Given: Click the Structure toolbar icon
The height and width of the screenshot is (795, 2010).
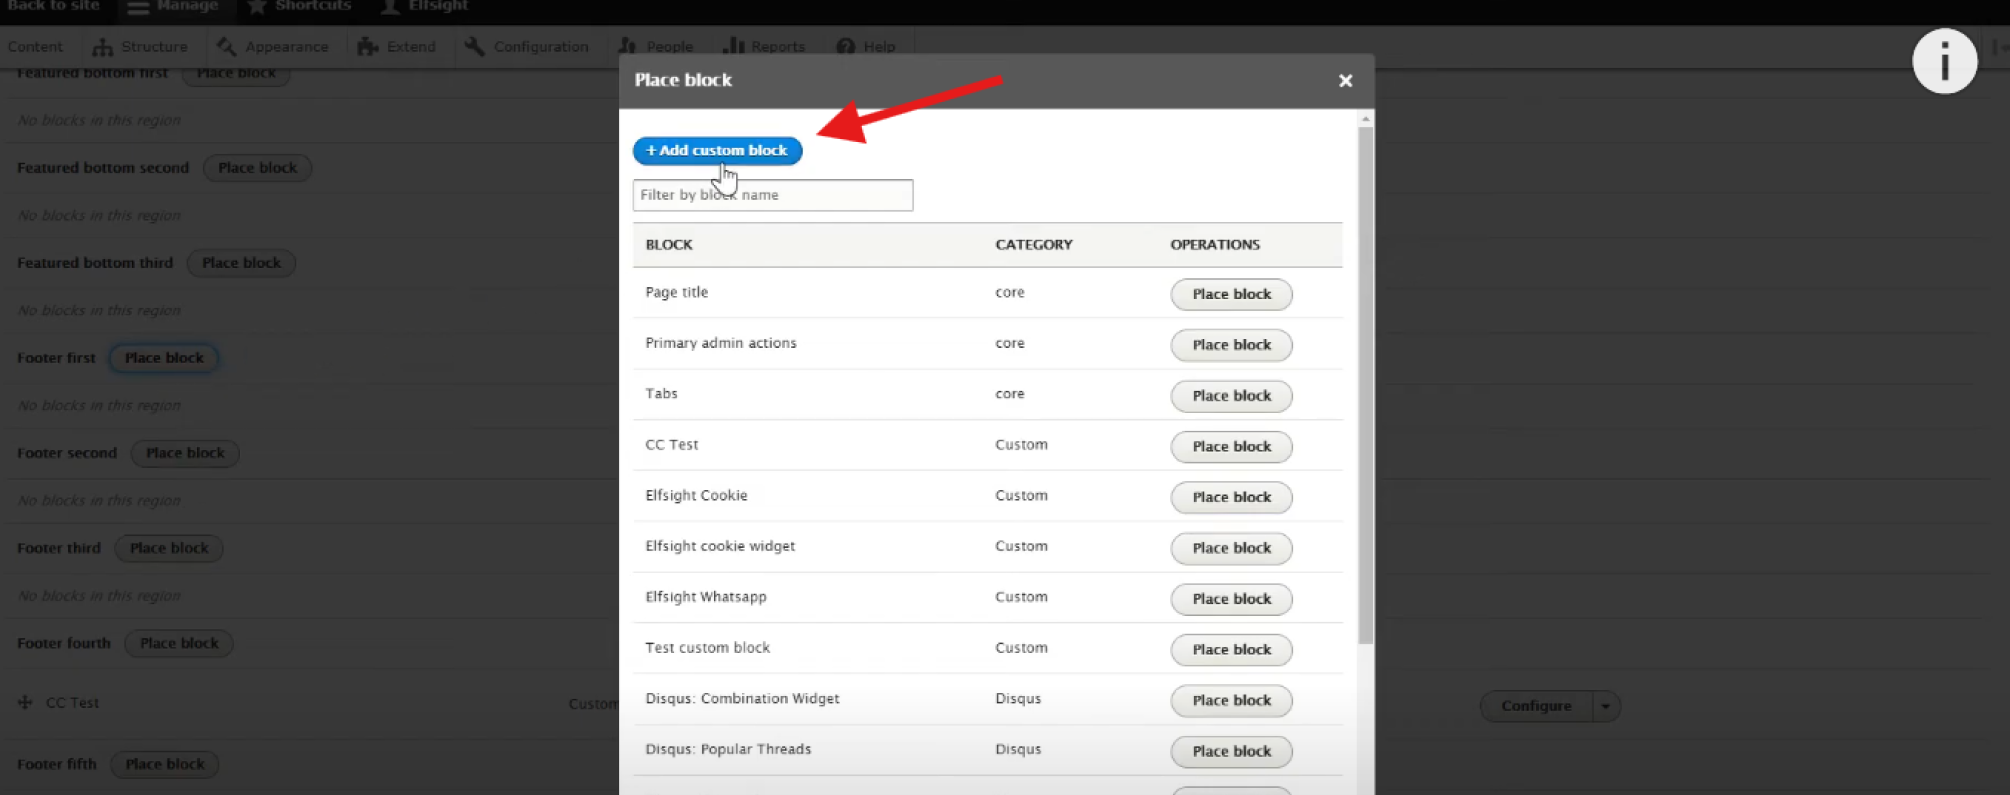Looking at the screenshot, I should 103,47.
